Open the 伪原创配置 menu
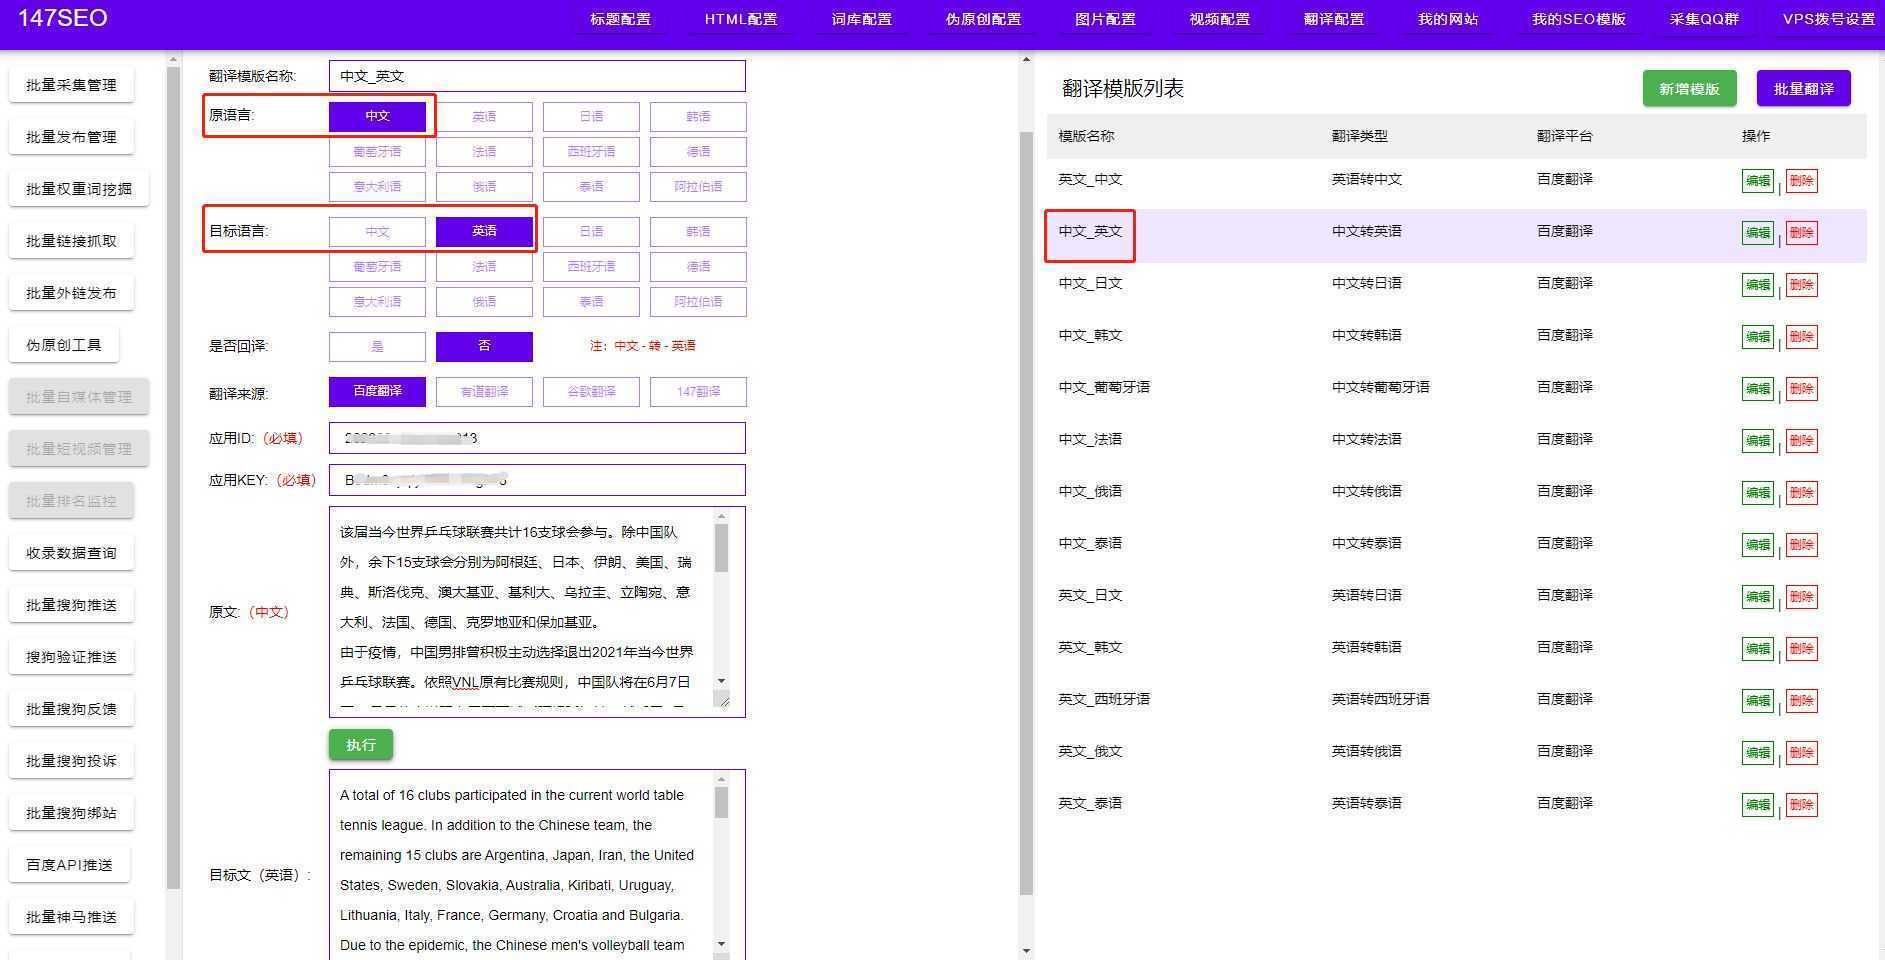Screen dimensions: 1885x960 pos(984,19)
